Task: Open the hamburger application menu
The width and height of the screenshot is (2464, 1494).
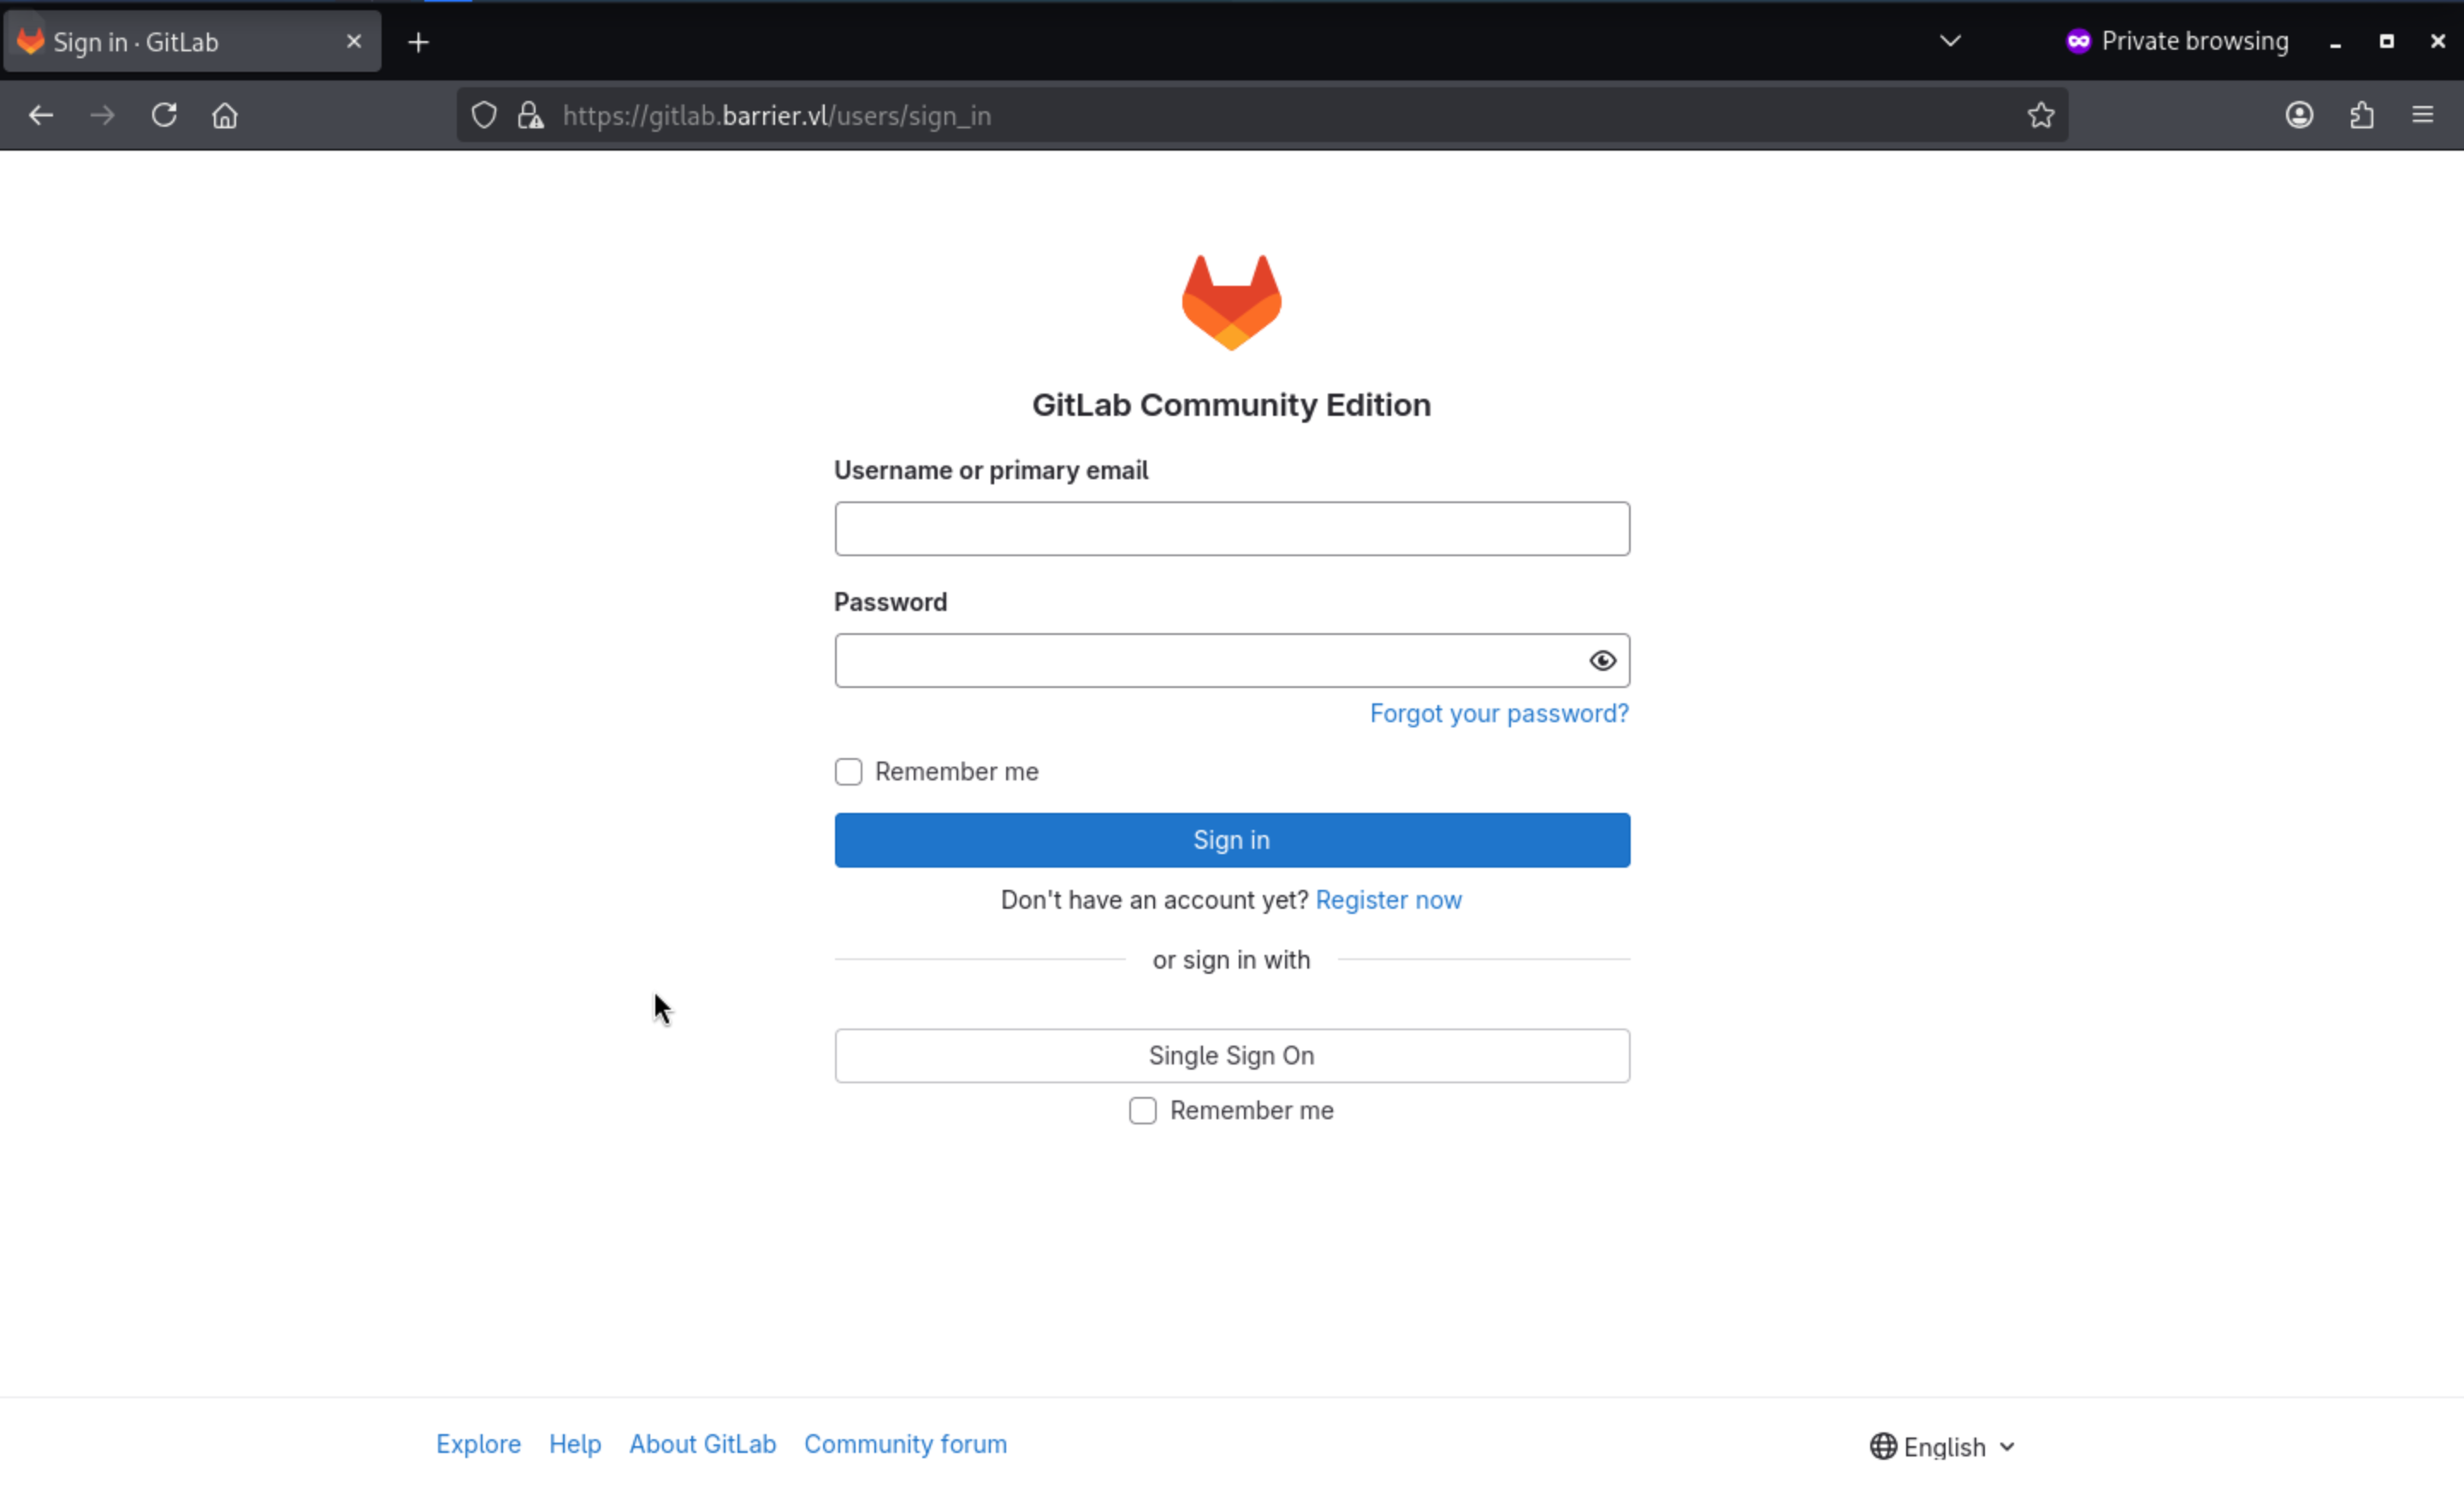Action: (x=2422, y=115)
